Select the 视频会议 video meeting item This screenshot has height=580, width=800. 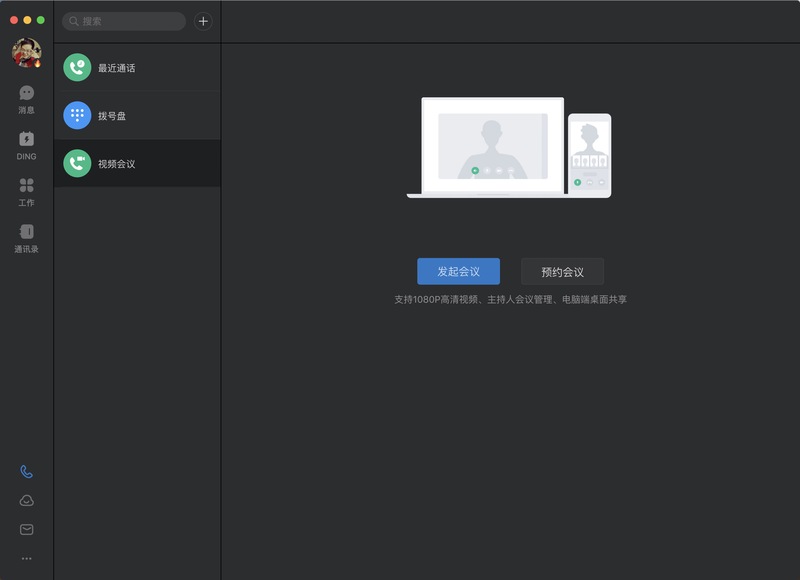coord(137,163)
